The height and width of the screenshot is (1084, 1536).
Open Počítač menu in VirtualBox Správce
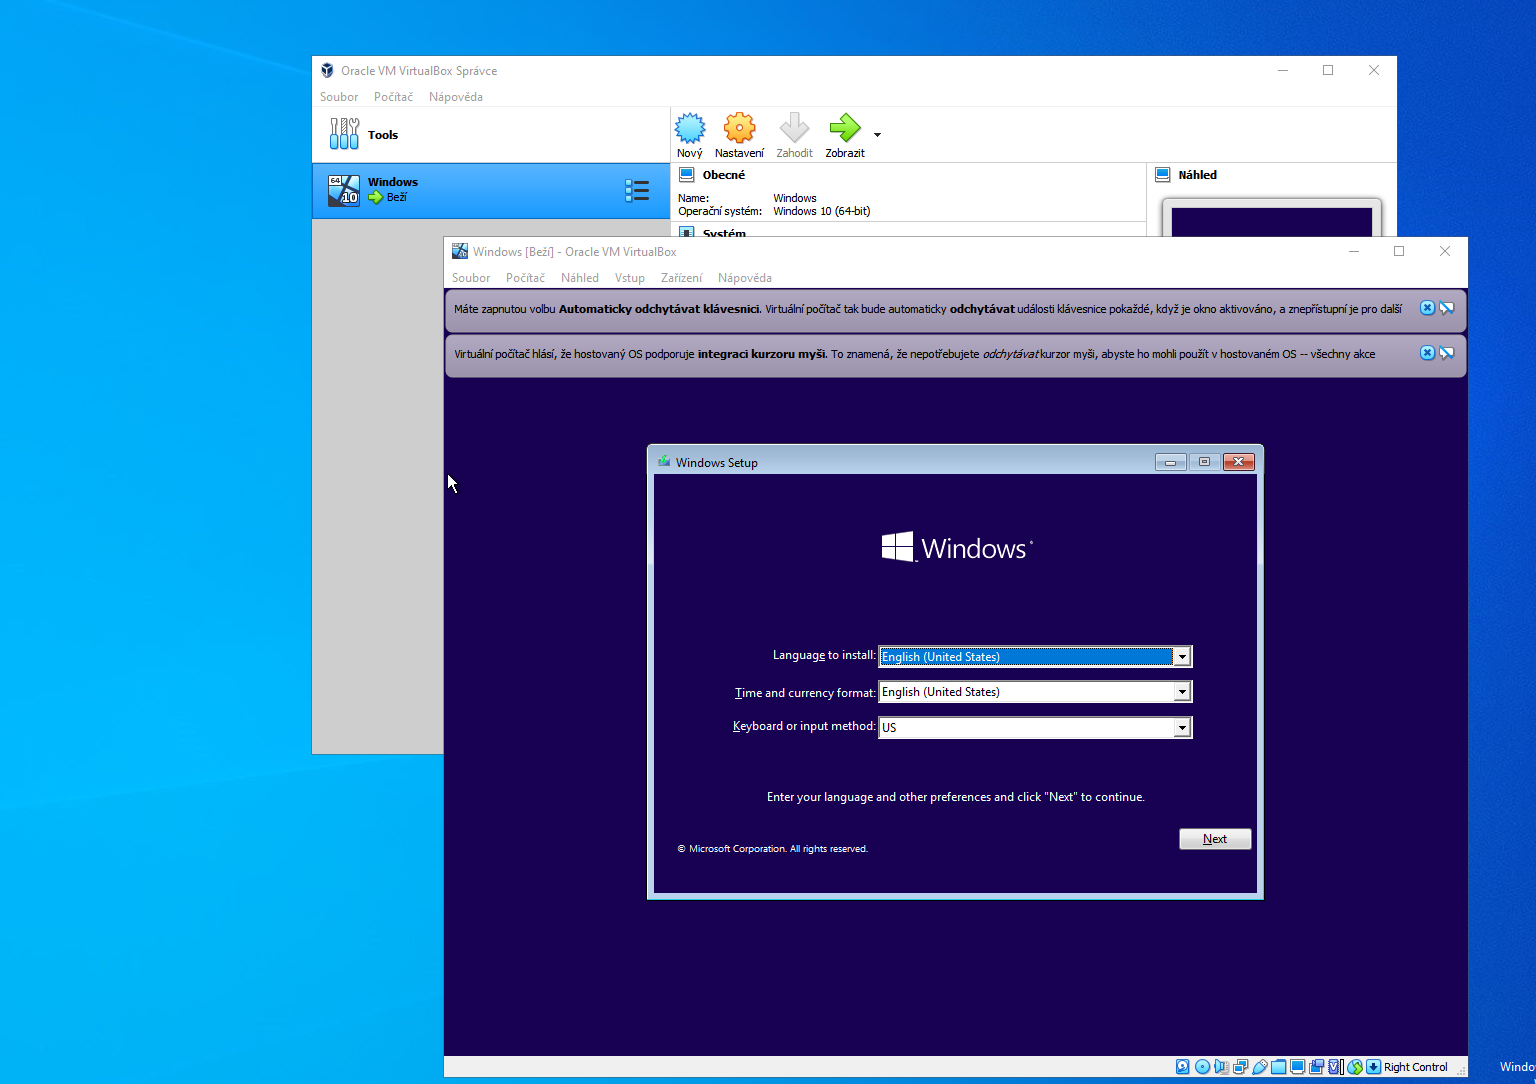(x=393, y=97)
